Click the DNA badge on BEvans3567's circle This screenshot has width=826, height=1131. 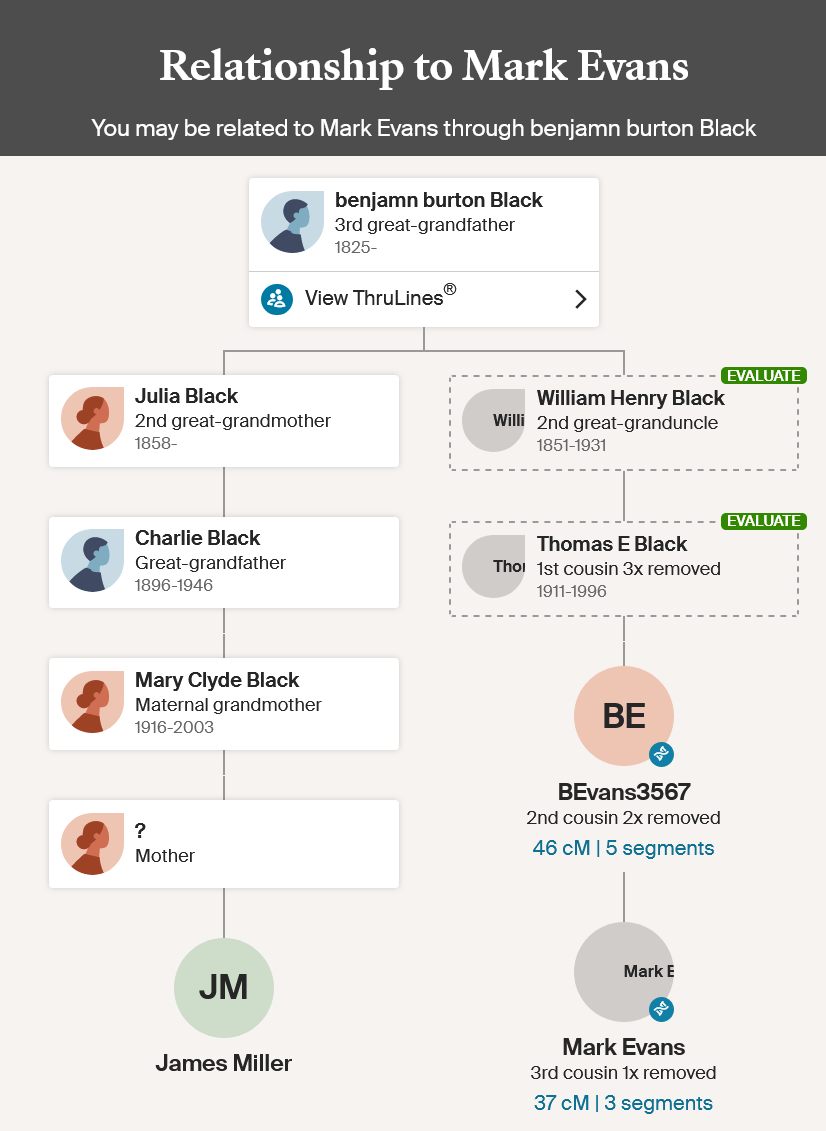pyautogui.click(x=662, y=754)
